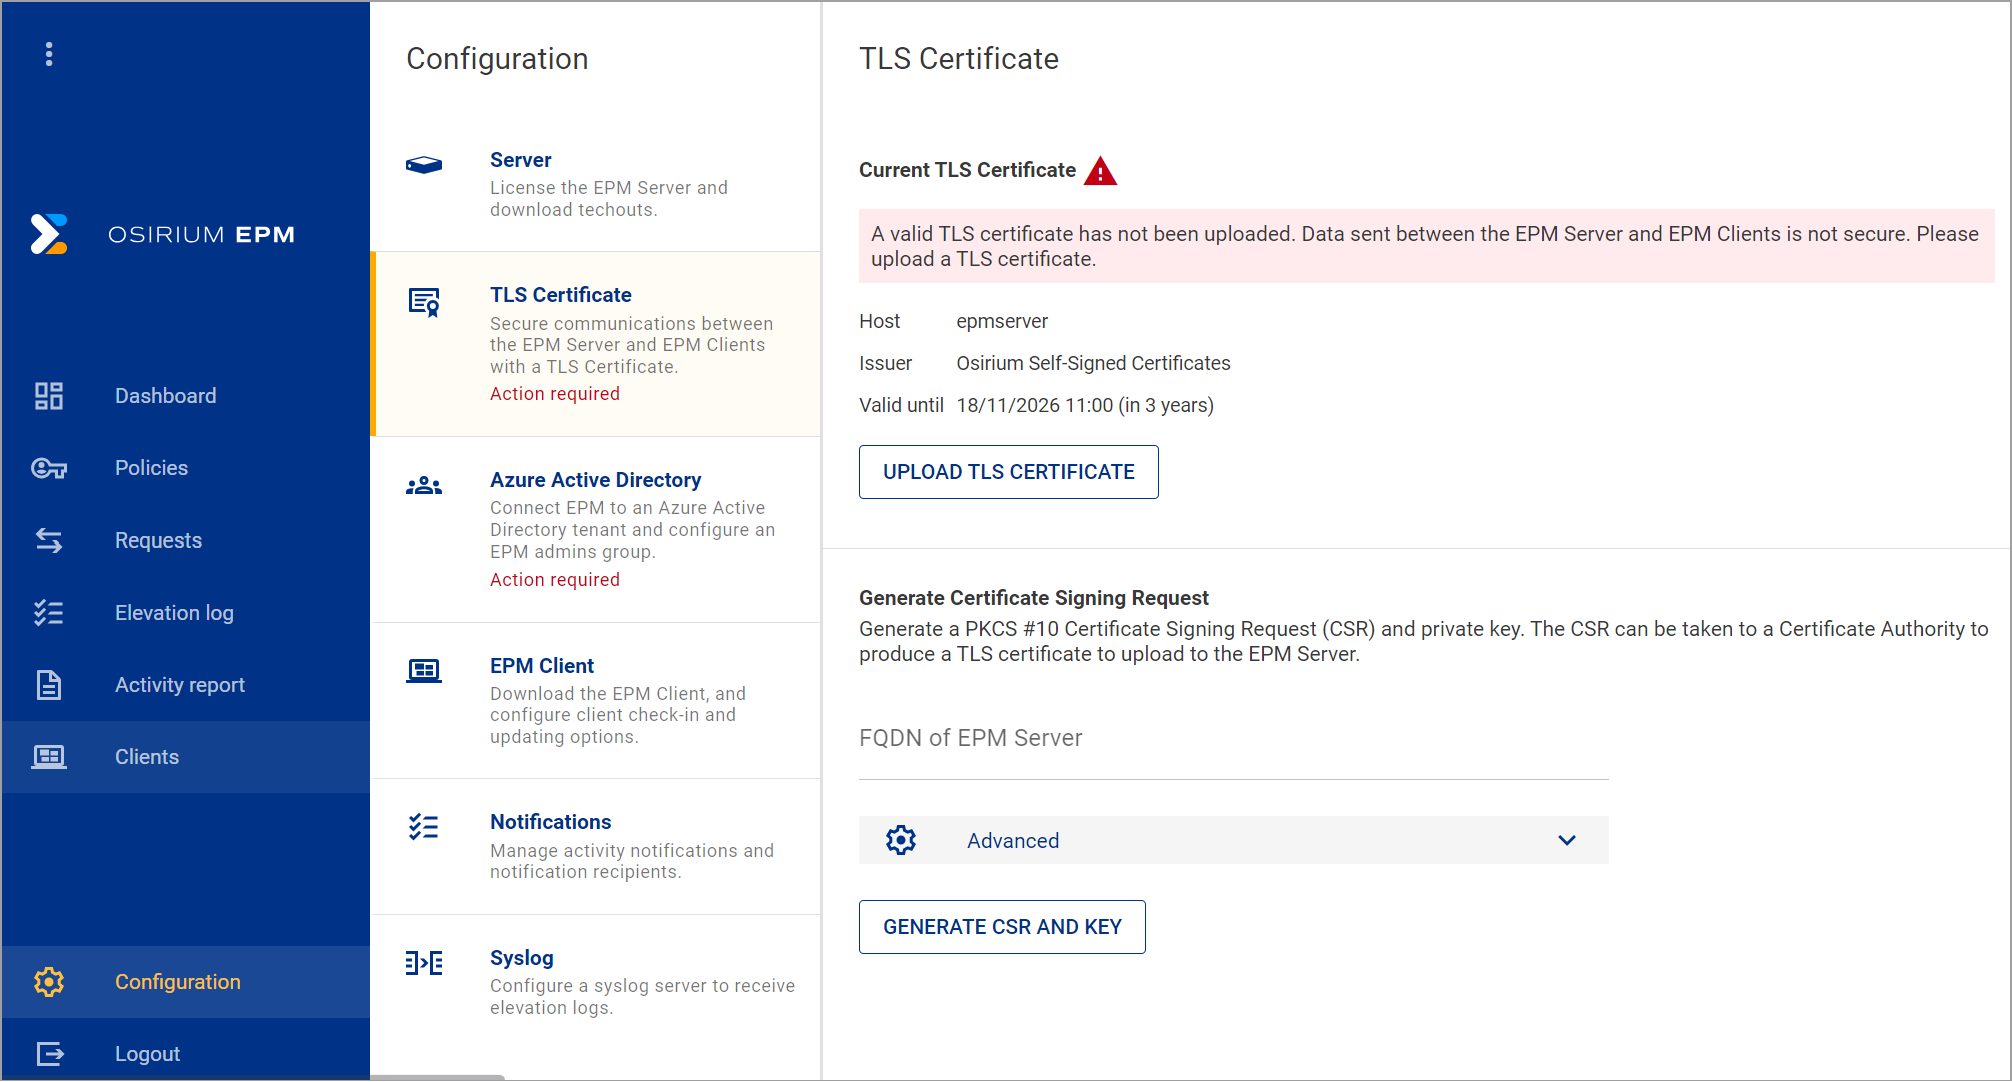Viewport: 2012px width, 1082px height.
Task: Click the Dashboard sidebar icon
Action: (48, 396)
